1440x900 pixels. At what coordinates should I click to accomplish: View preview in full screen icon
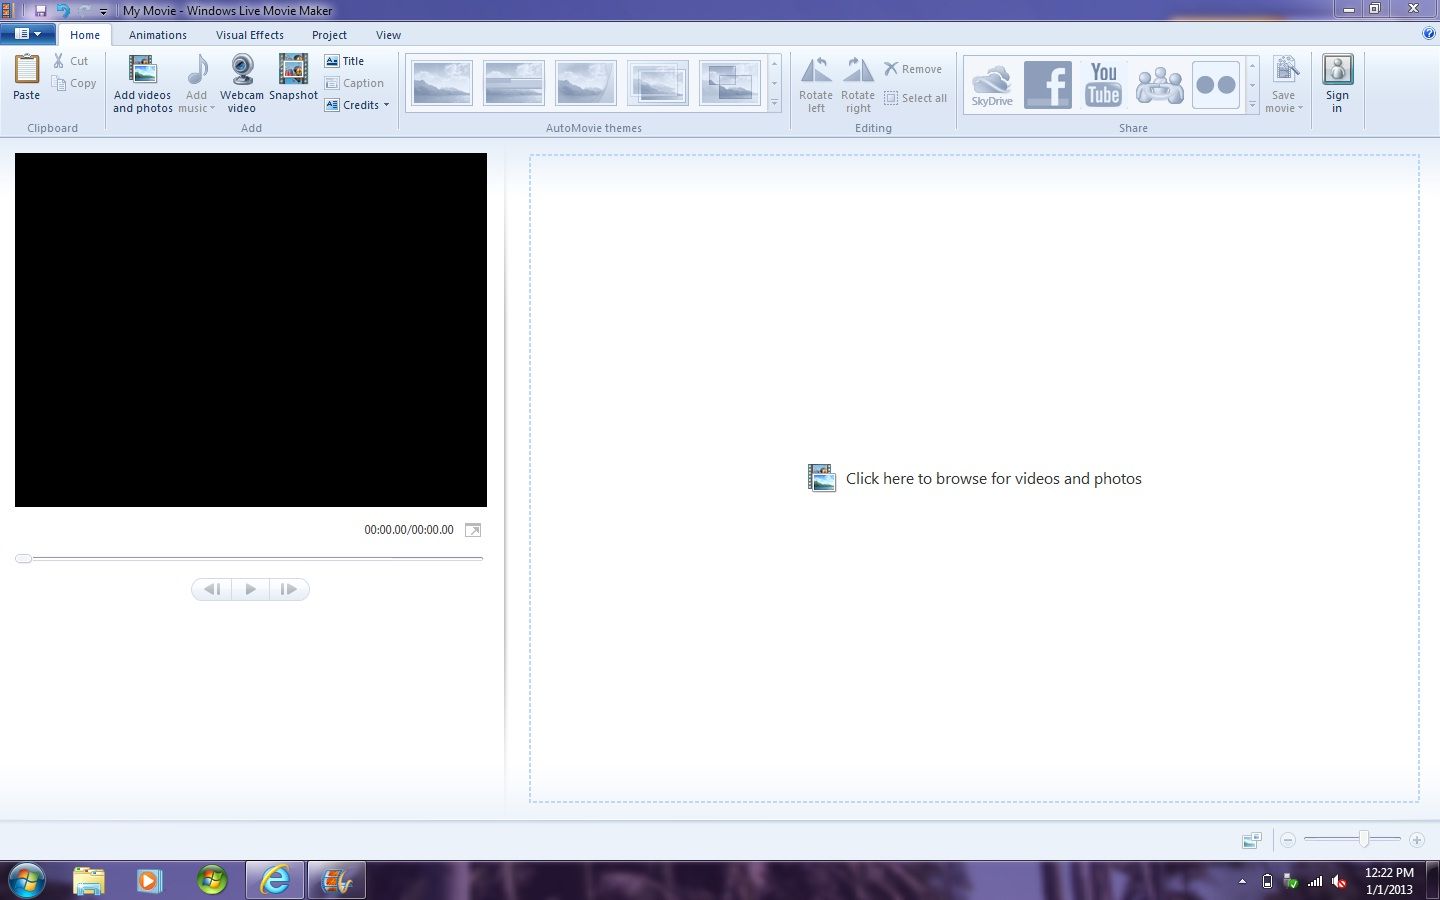(473, 530)
